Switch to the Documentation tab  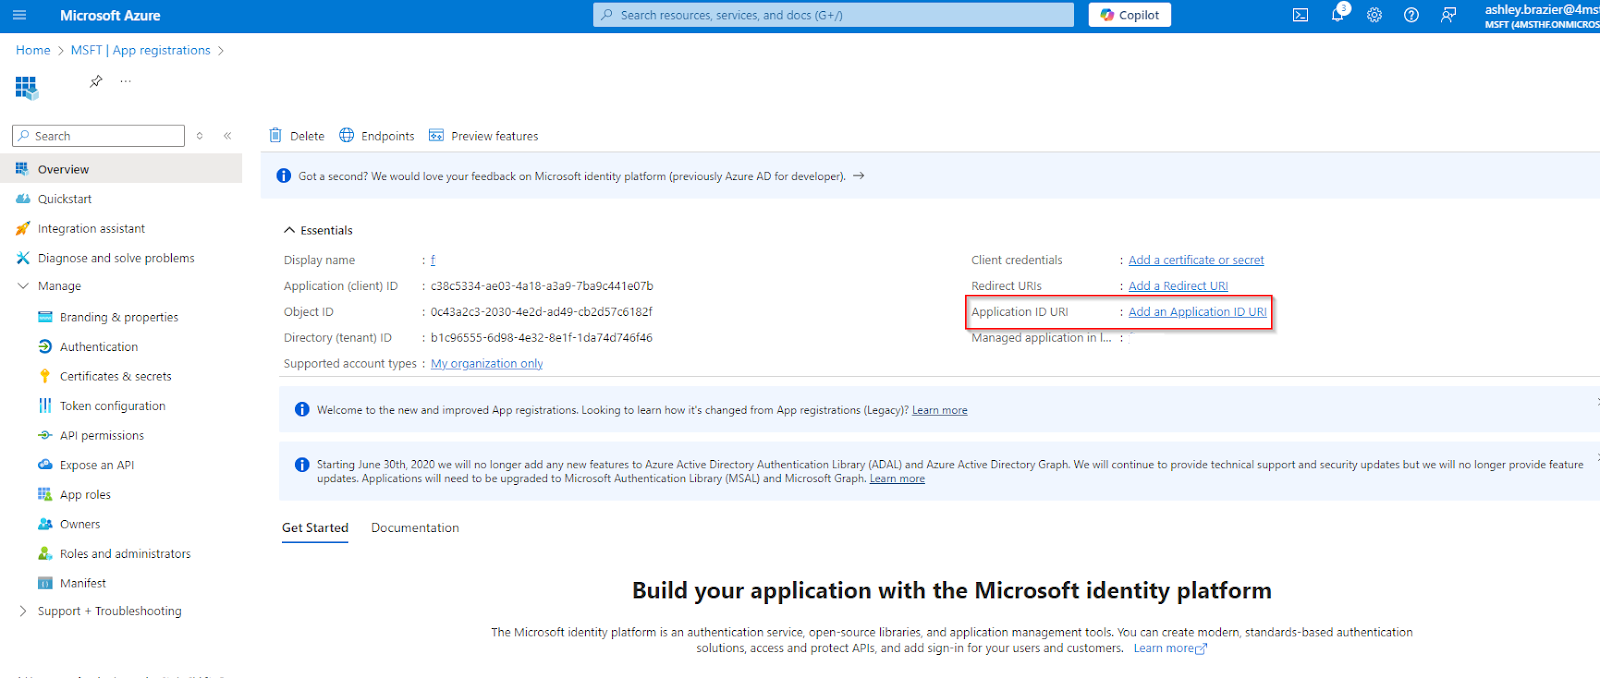coord(415,528)
